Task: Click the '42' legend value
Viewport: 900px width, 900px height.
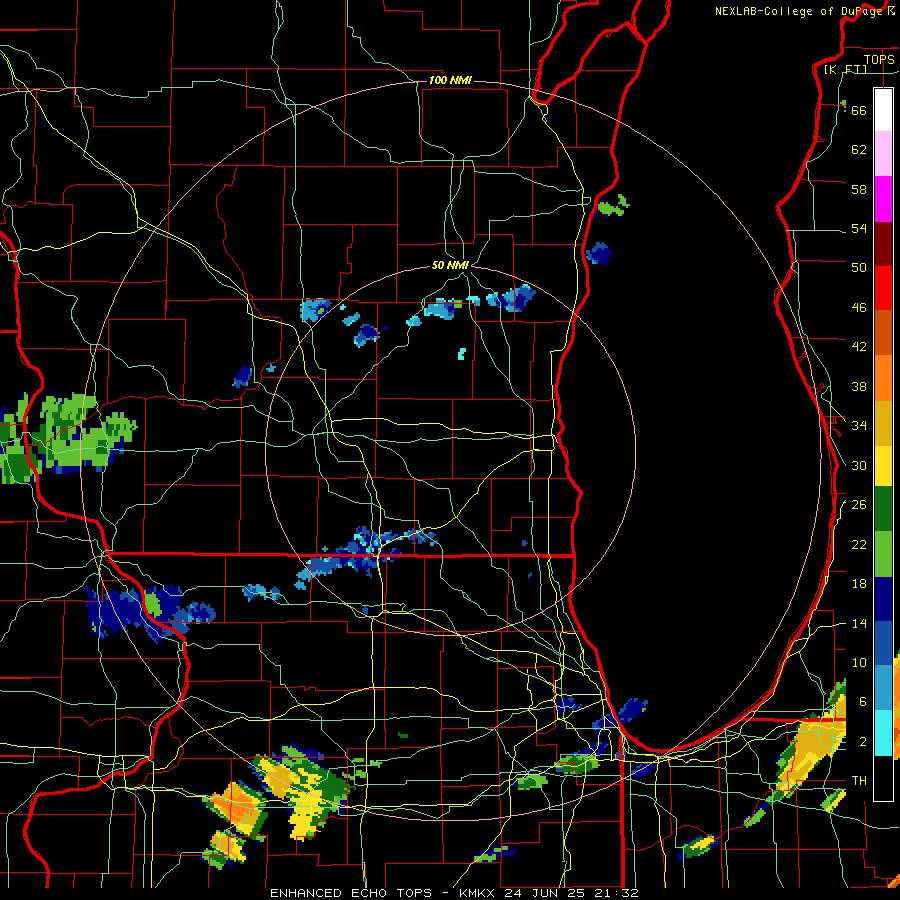Action: coord(859,346)
